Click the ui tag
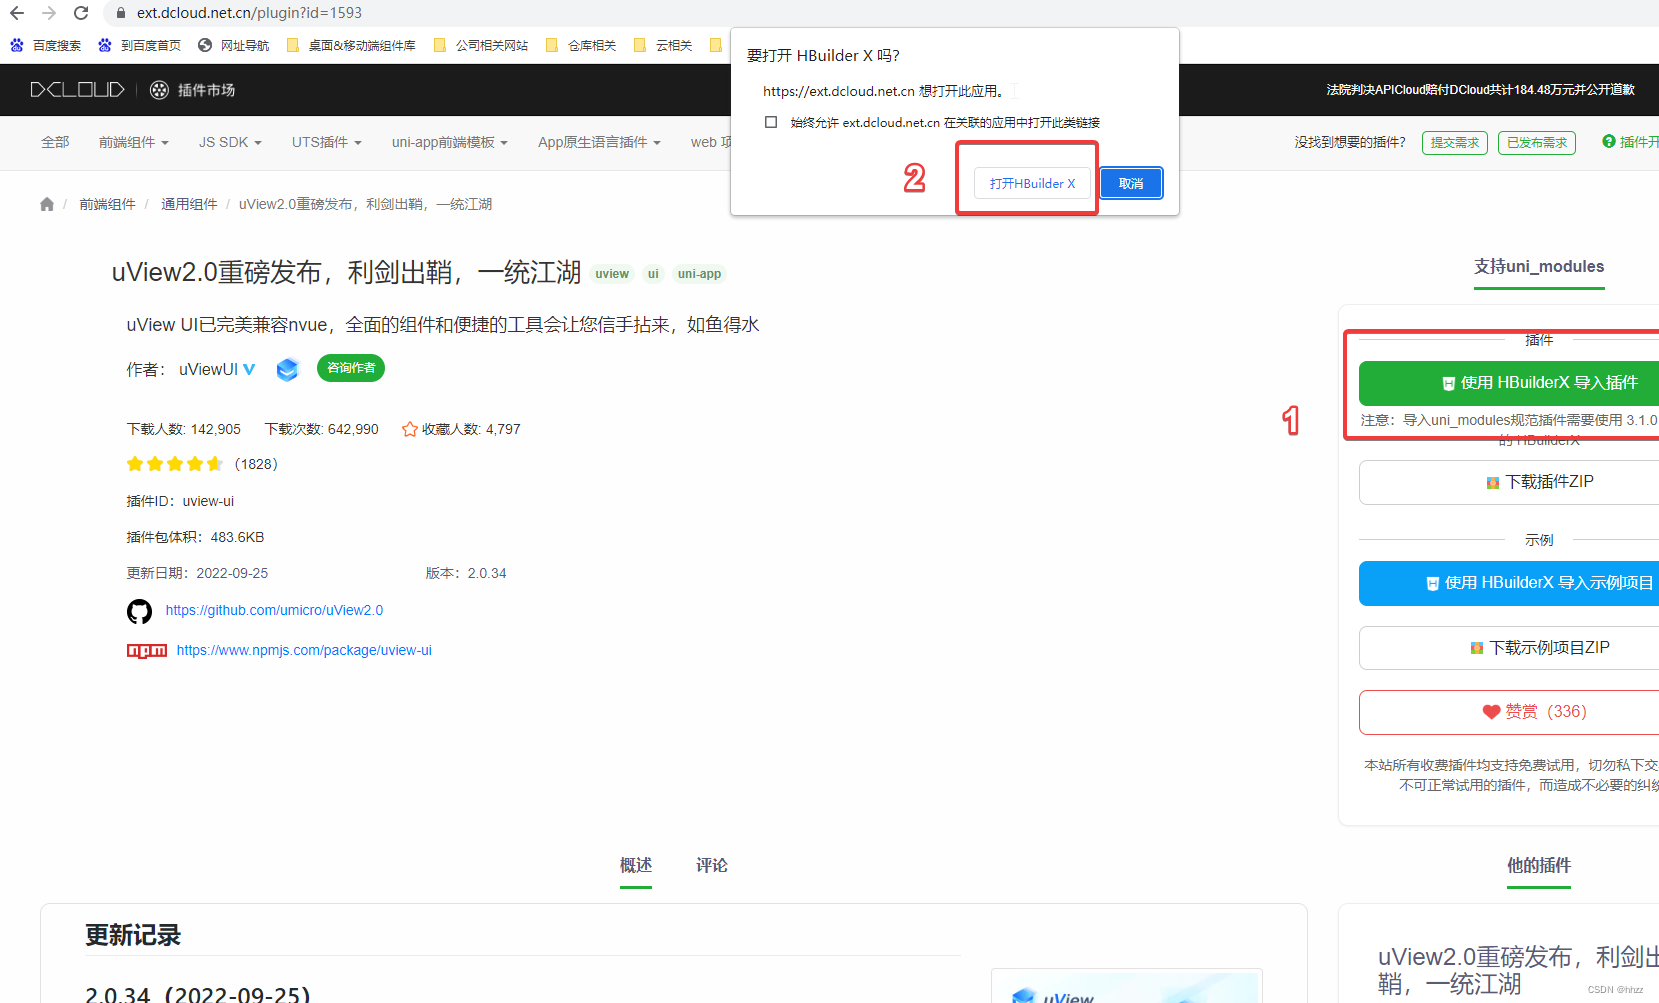Image resolution: width=1659 pixels, height=1003 pixels. tap(653, 274)
